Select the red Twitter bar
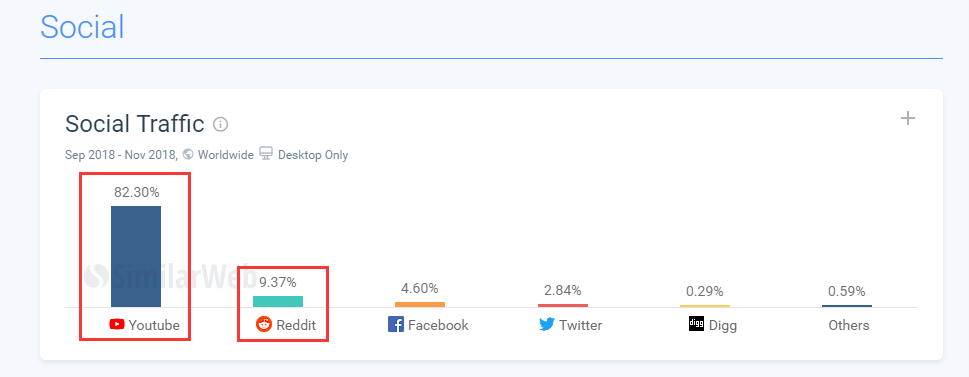969x377 pixels. [563, 305]
